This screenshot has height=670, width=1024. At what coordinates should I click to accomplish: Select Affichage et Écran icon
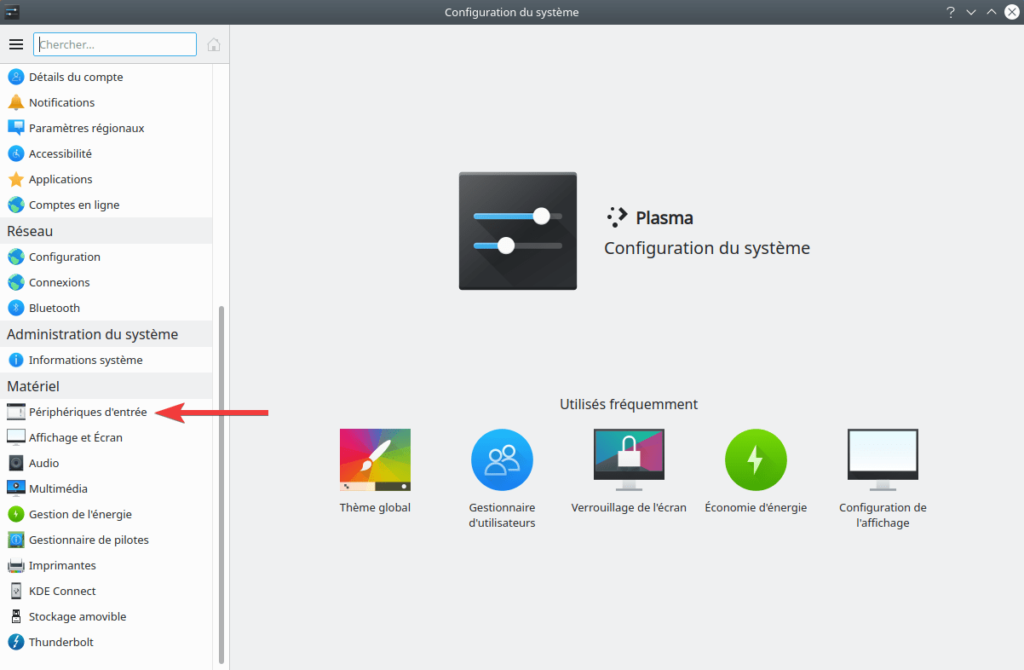click(x=16, y=437)
